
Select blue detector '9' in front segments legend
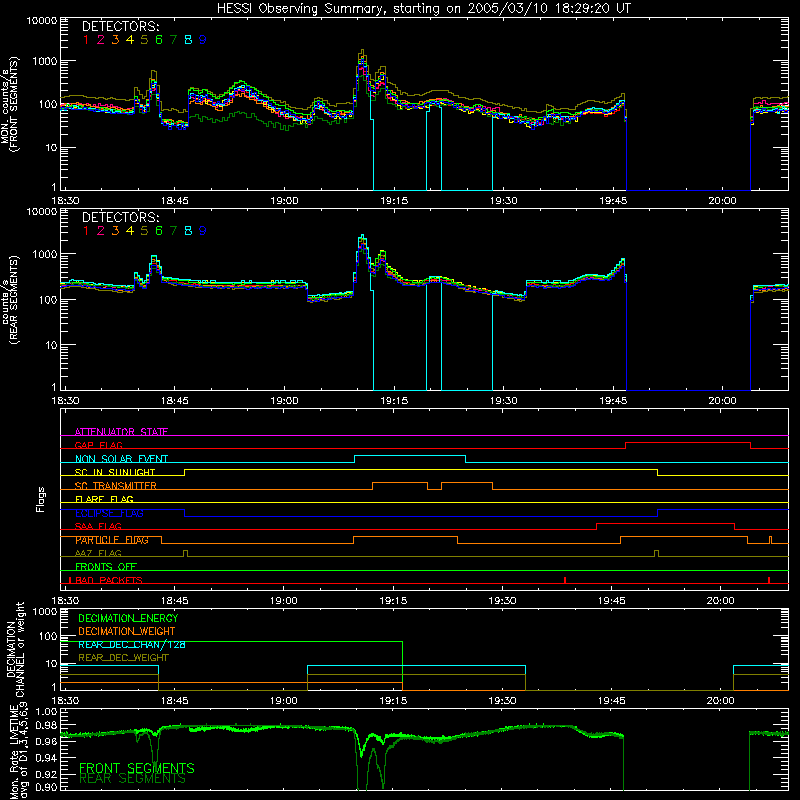pyautogui.click(x=203, y=40)
